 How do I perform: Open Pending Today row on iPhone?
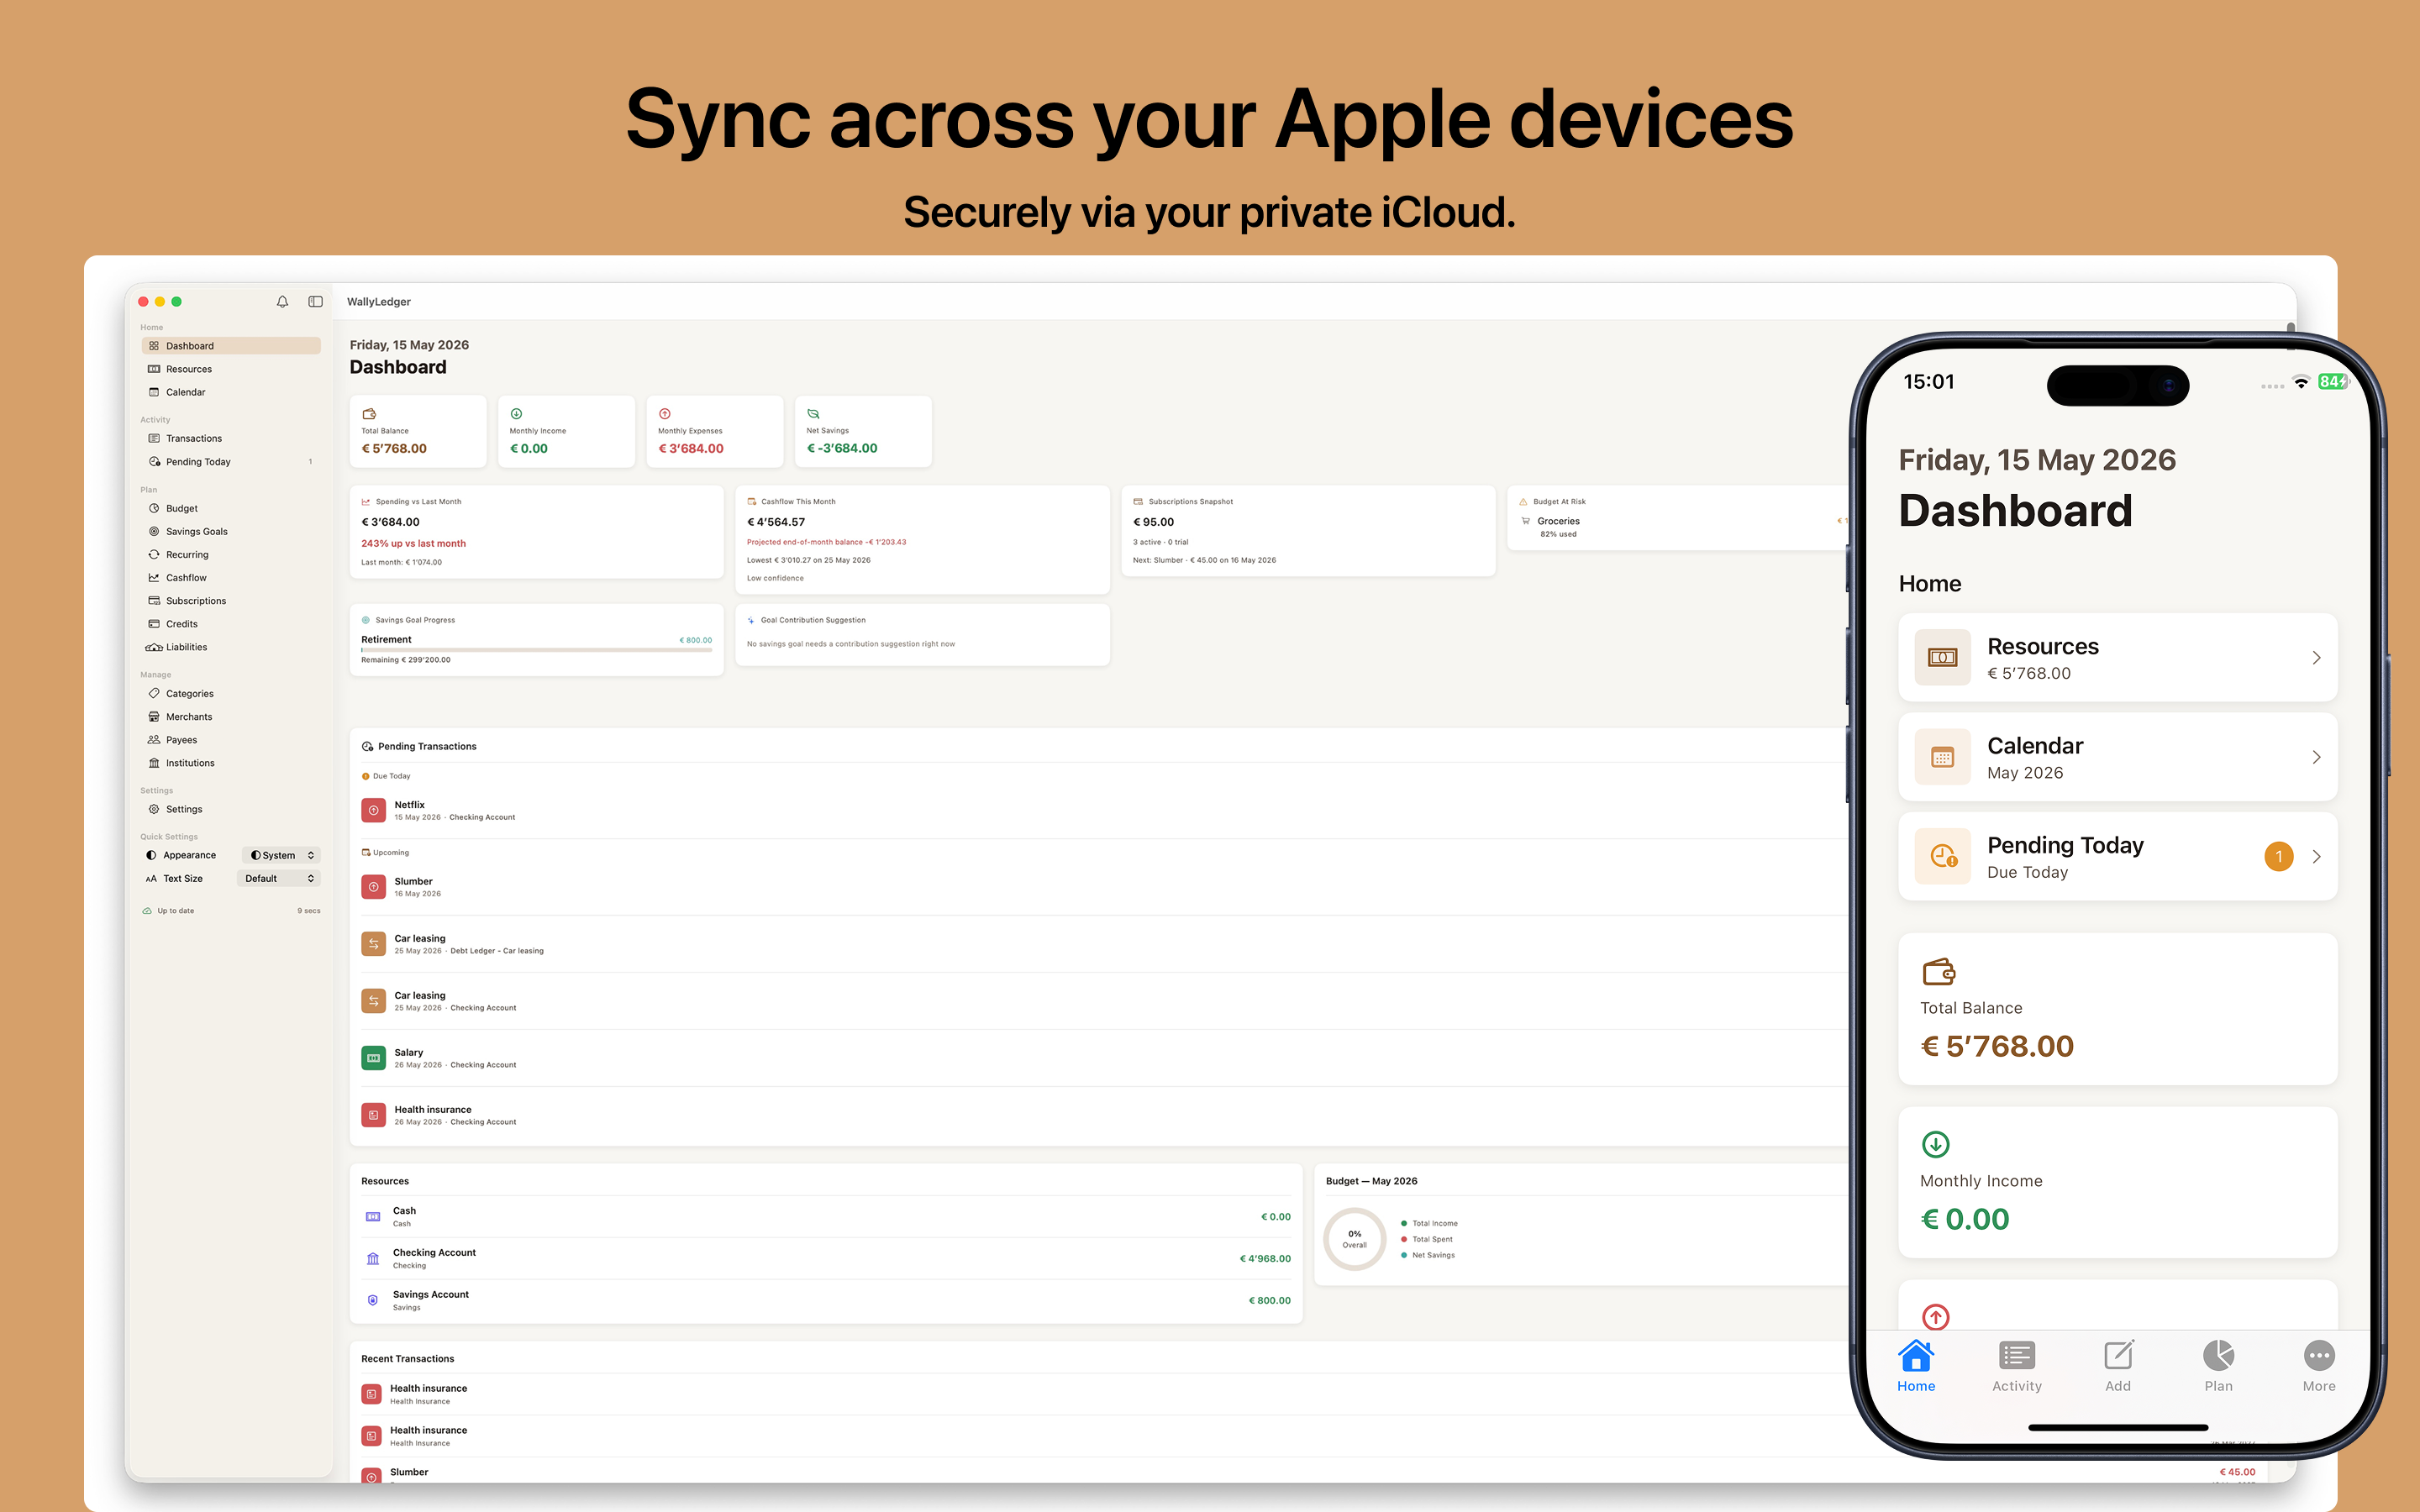[x=2117, y=857]
